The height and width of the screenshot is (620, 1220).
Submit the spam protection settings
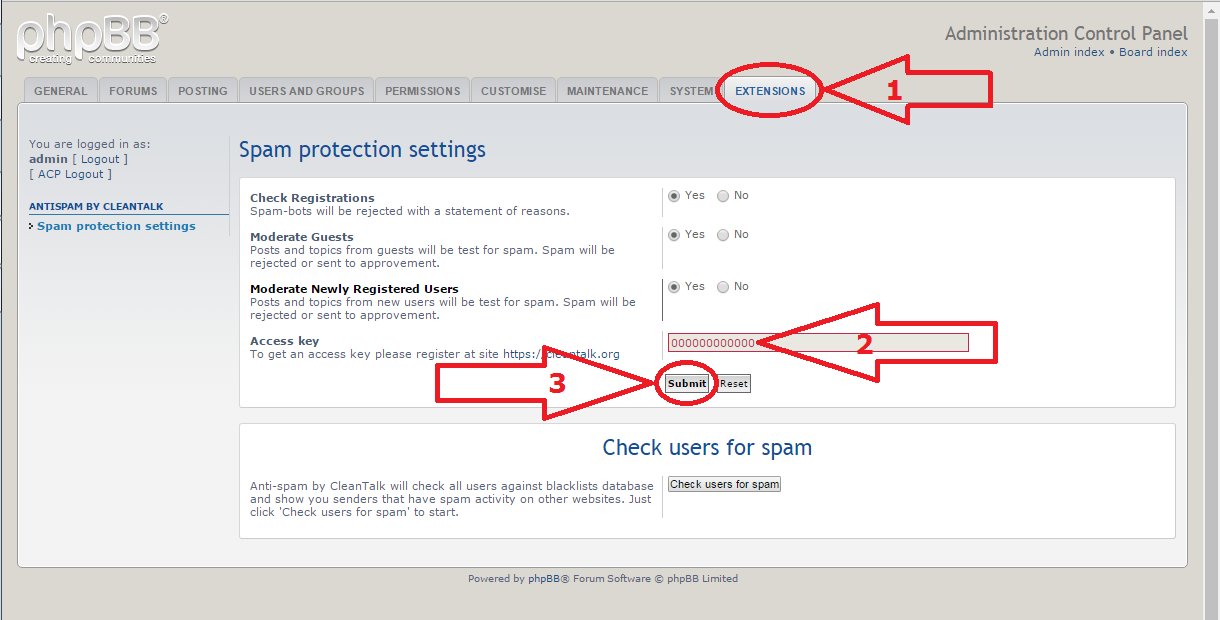coord(686,383)
